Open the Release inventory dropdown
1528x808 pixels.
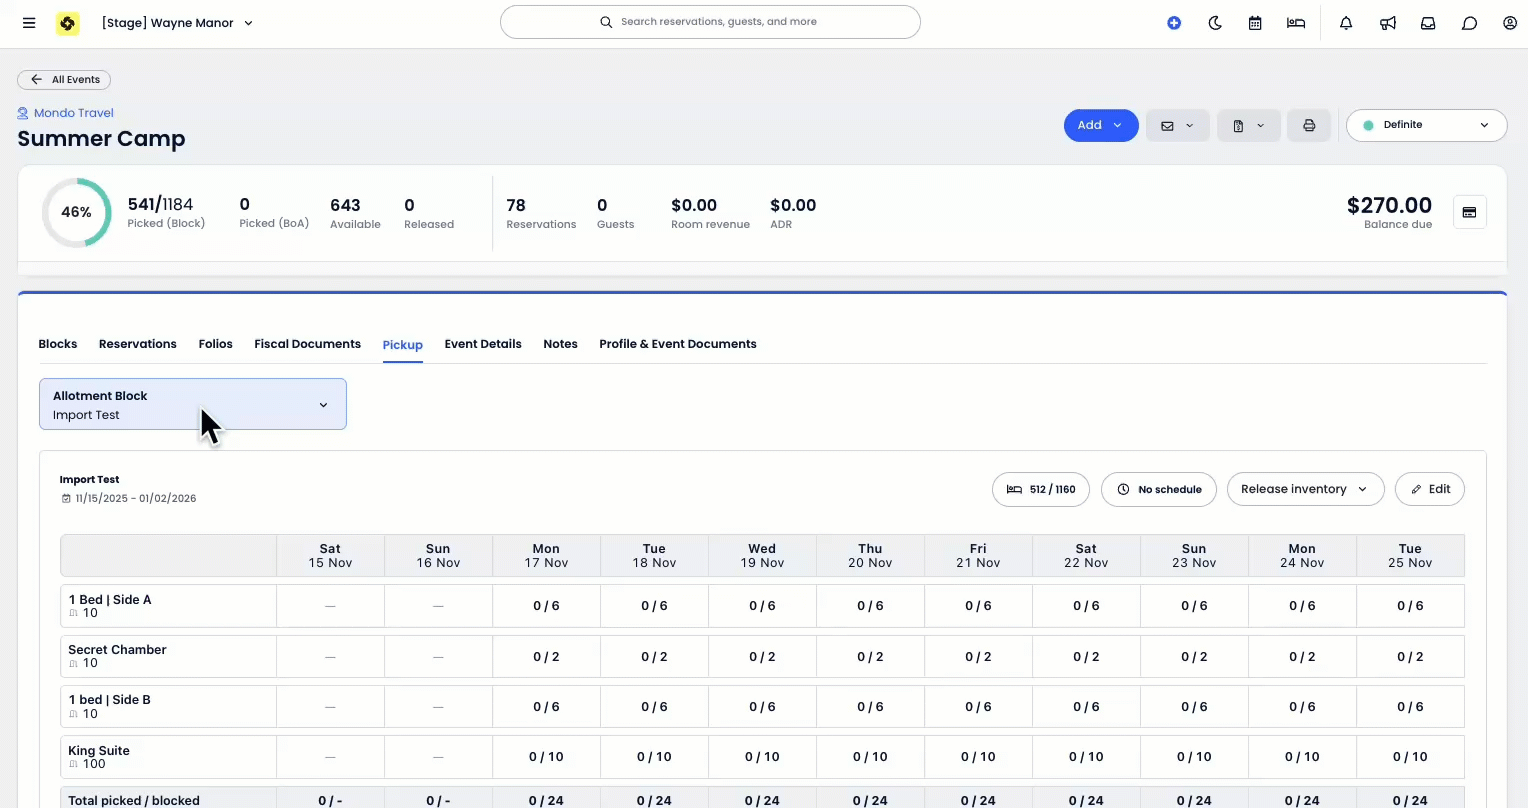pos(1304,490)
